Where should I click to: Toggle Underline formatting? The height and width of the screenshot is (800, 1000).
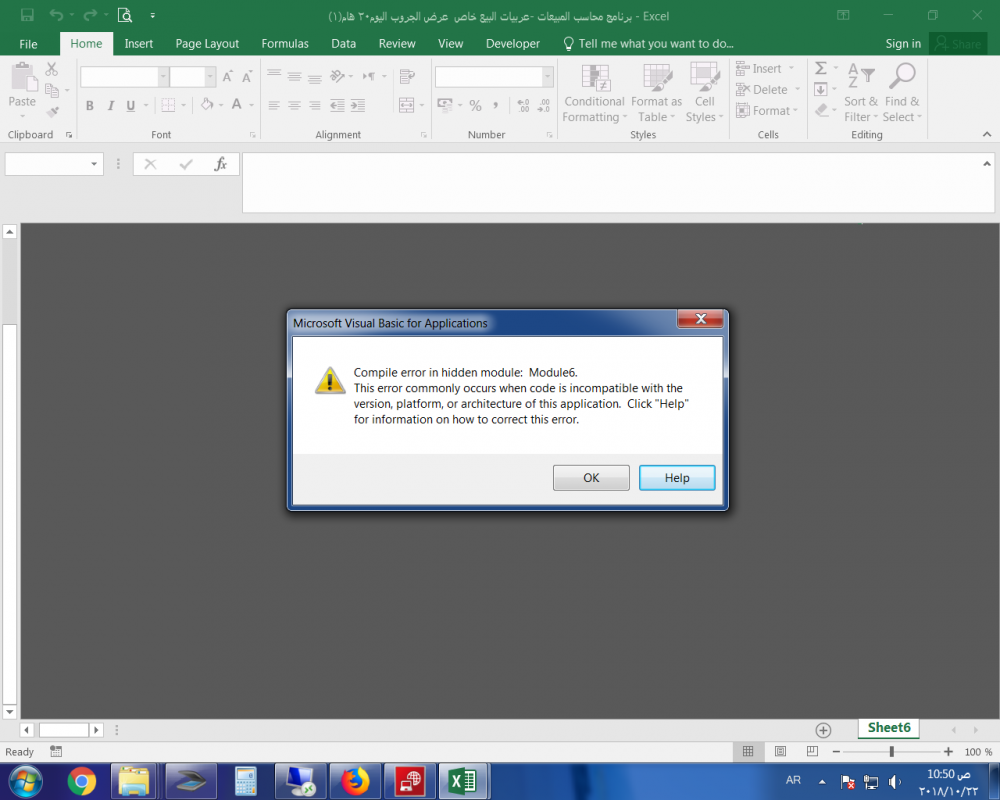131,106
